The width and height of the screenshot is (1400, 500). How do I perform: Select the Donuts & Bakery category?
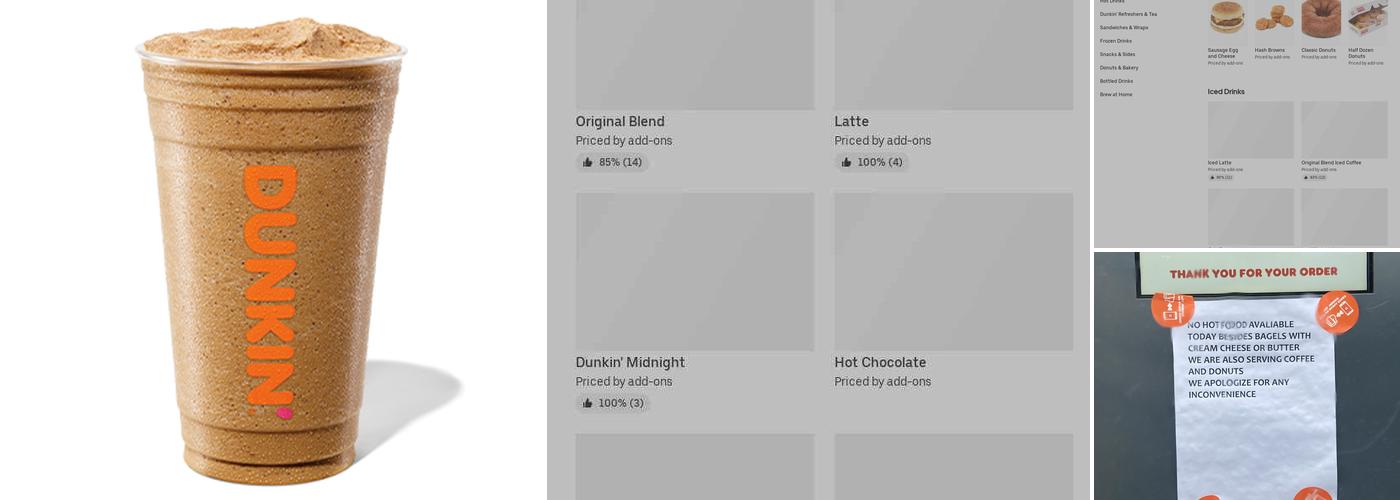[1119, 68]
